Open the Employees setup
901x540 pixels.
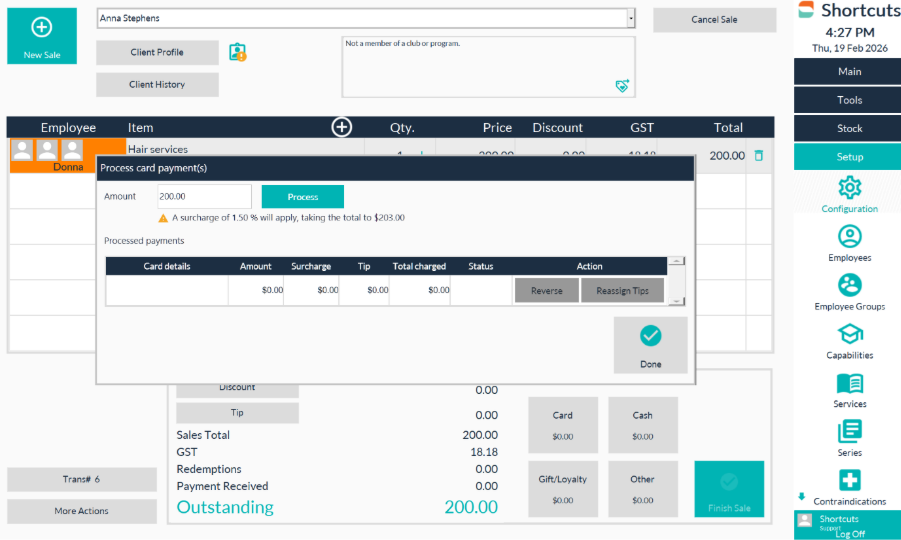click(x=849, y=244)
